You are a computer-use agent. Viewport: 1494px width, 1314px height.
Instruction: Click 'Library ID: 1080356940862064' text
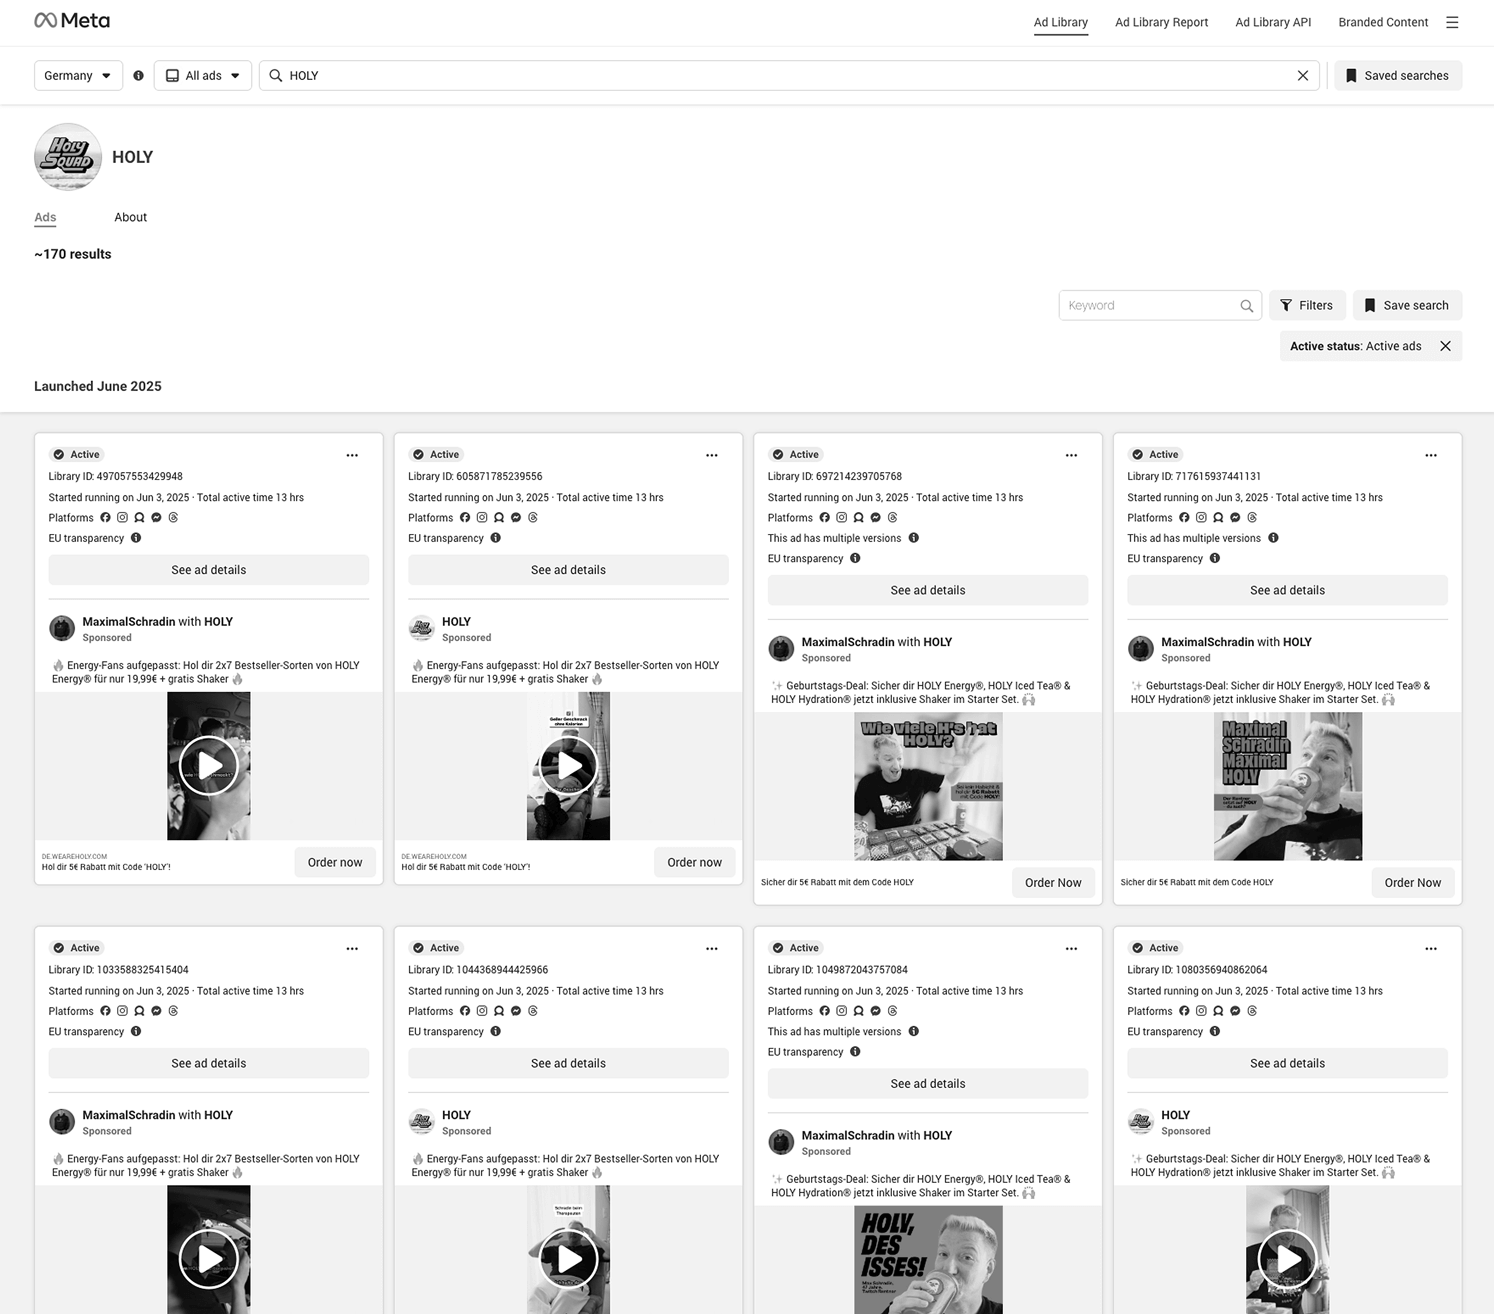point(1197,970)
